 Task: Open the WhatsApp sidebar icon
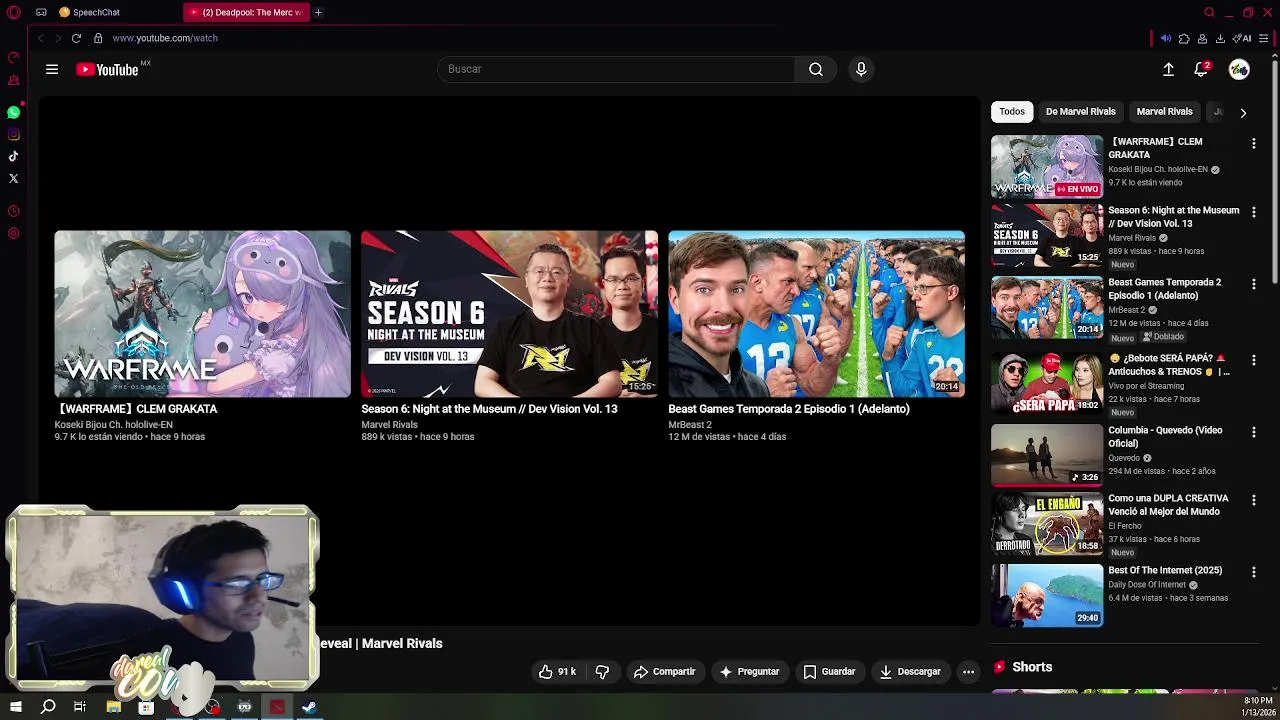(x=13, y=112)
